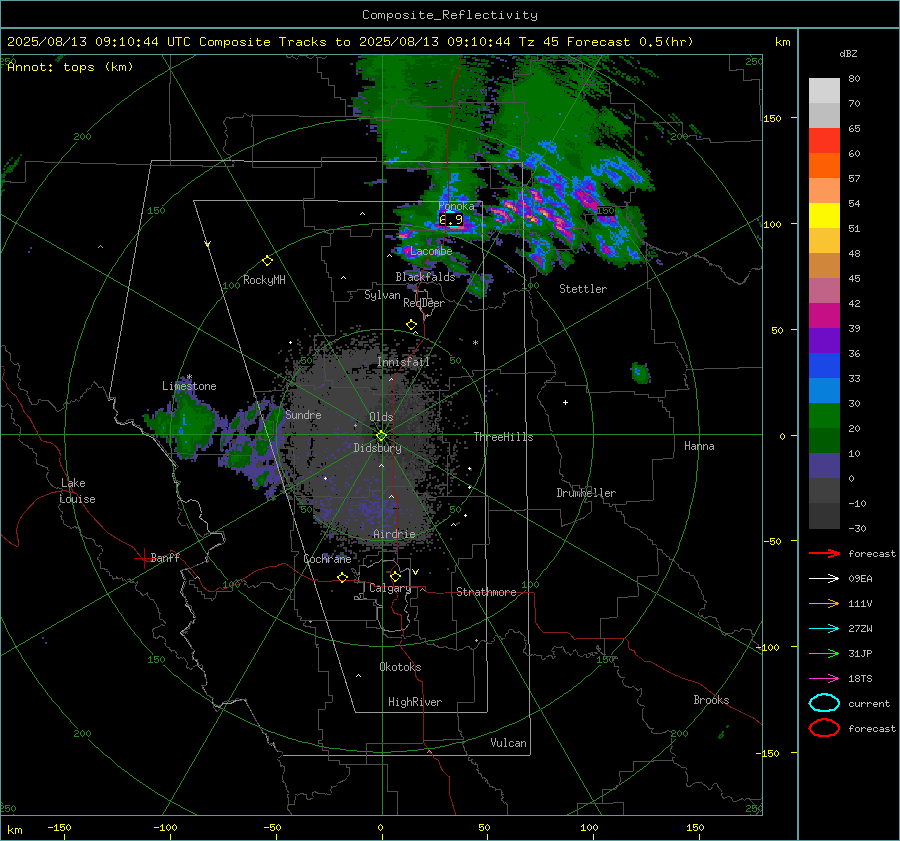This screenshot has height=841, width=900.
Task: Click the dBZ legend heading
Action: tap(848, 54)
